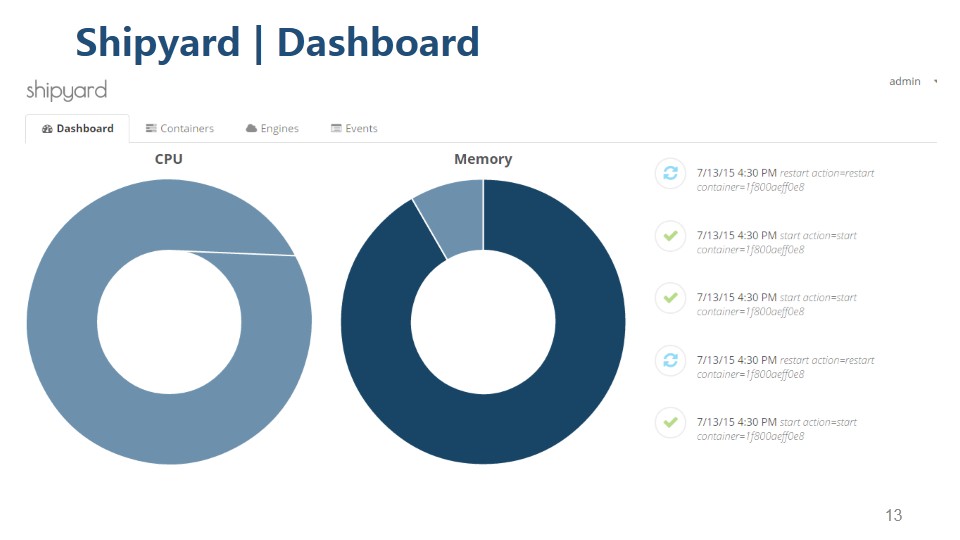Click the Events tab icon
This screenshot has height=540, width=960.
tap(336, 128)
